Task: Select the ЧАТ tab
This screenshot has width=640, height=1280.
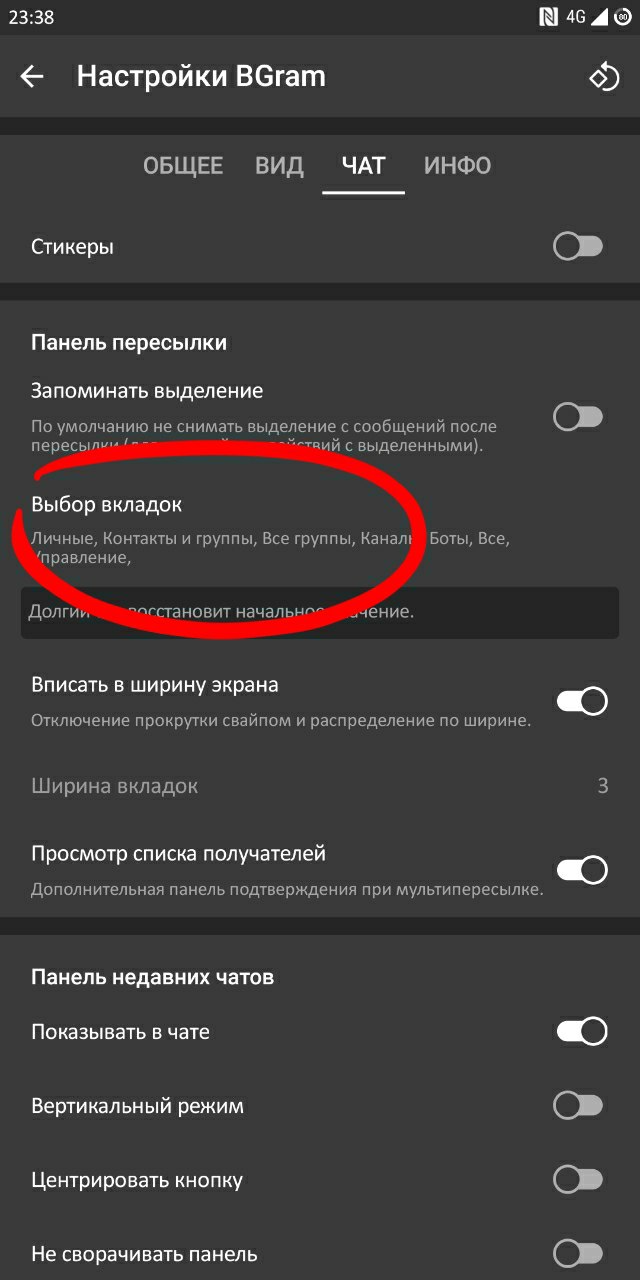Action: [363, 166]
